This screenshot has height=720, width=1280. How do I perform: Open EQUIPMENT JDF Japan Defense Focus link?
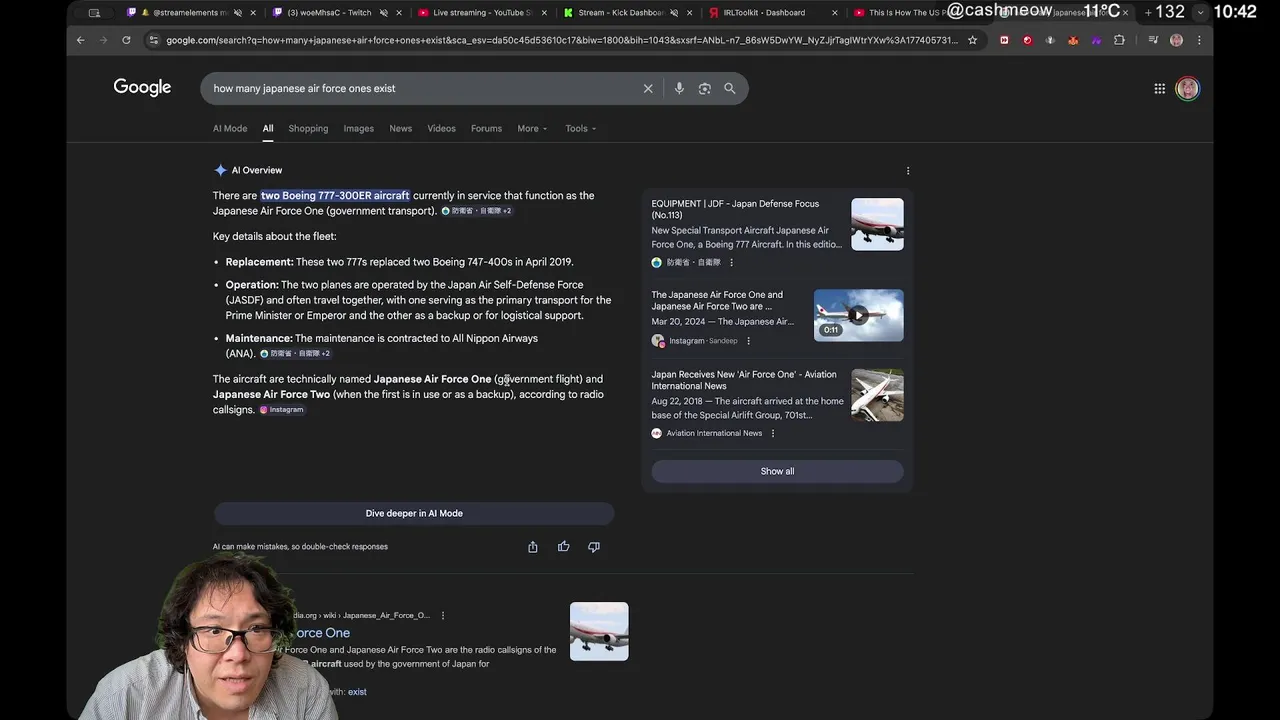click(735, 209)
